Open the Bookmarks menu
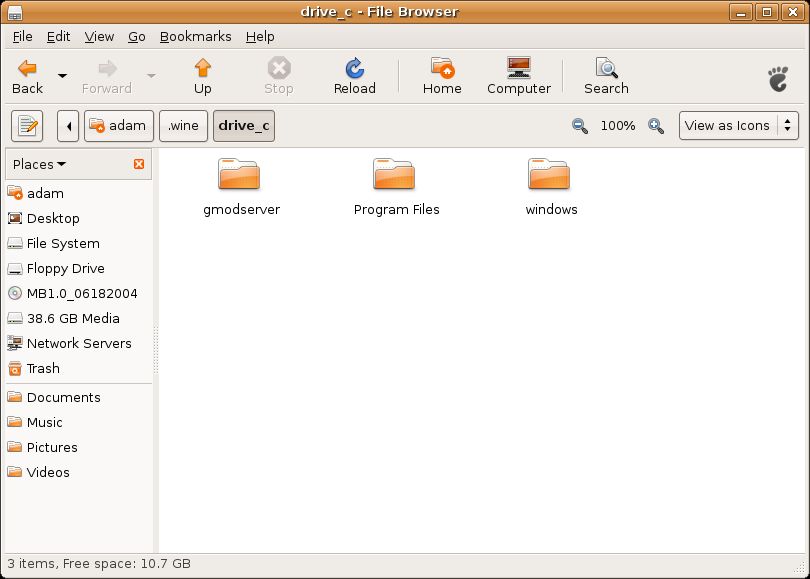Screen dimensions: 810x579 pos(195,36)
